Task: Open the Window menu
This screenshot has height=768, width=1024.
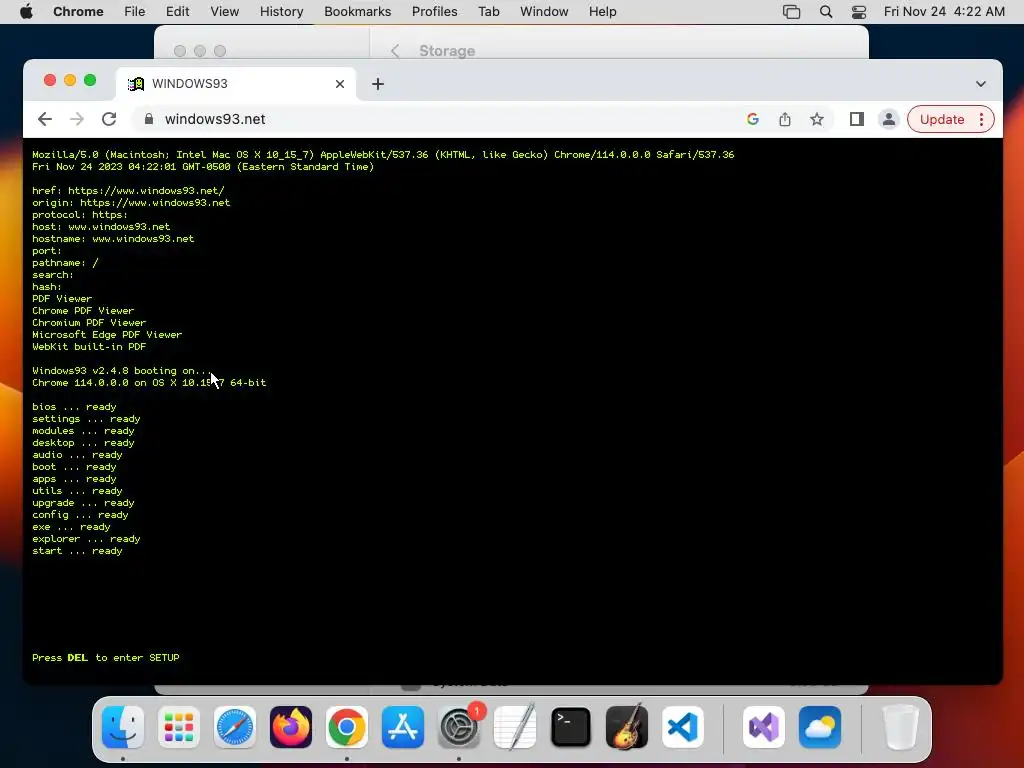Action: click(x=544, y=11)
